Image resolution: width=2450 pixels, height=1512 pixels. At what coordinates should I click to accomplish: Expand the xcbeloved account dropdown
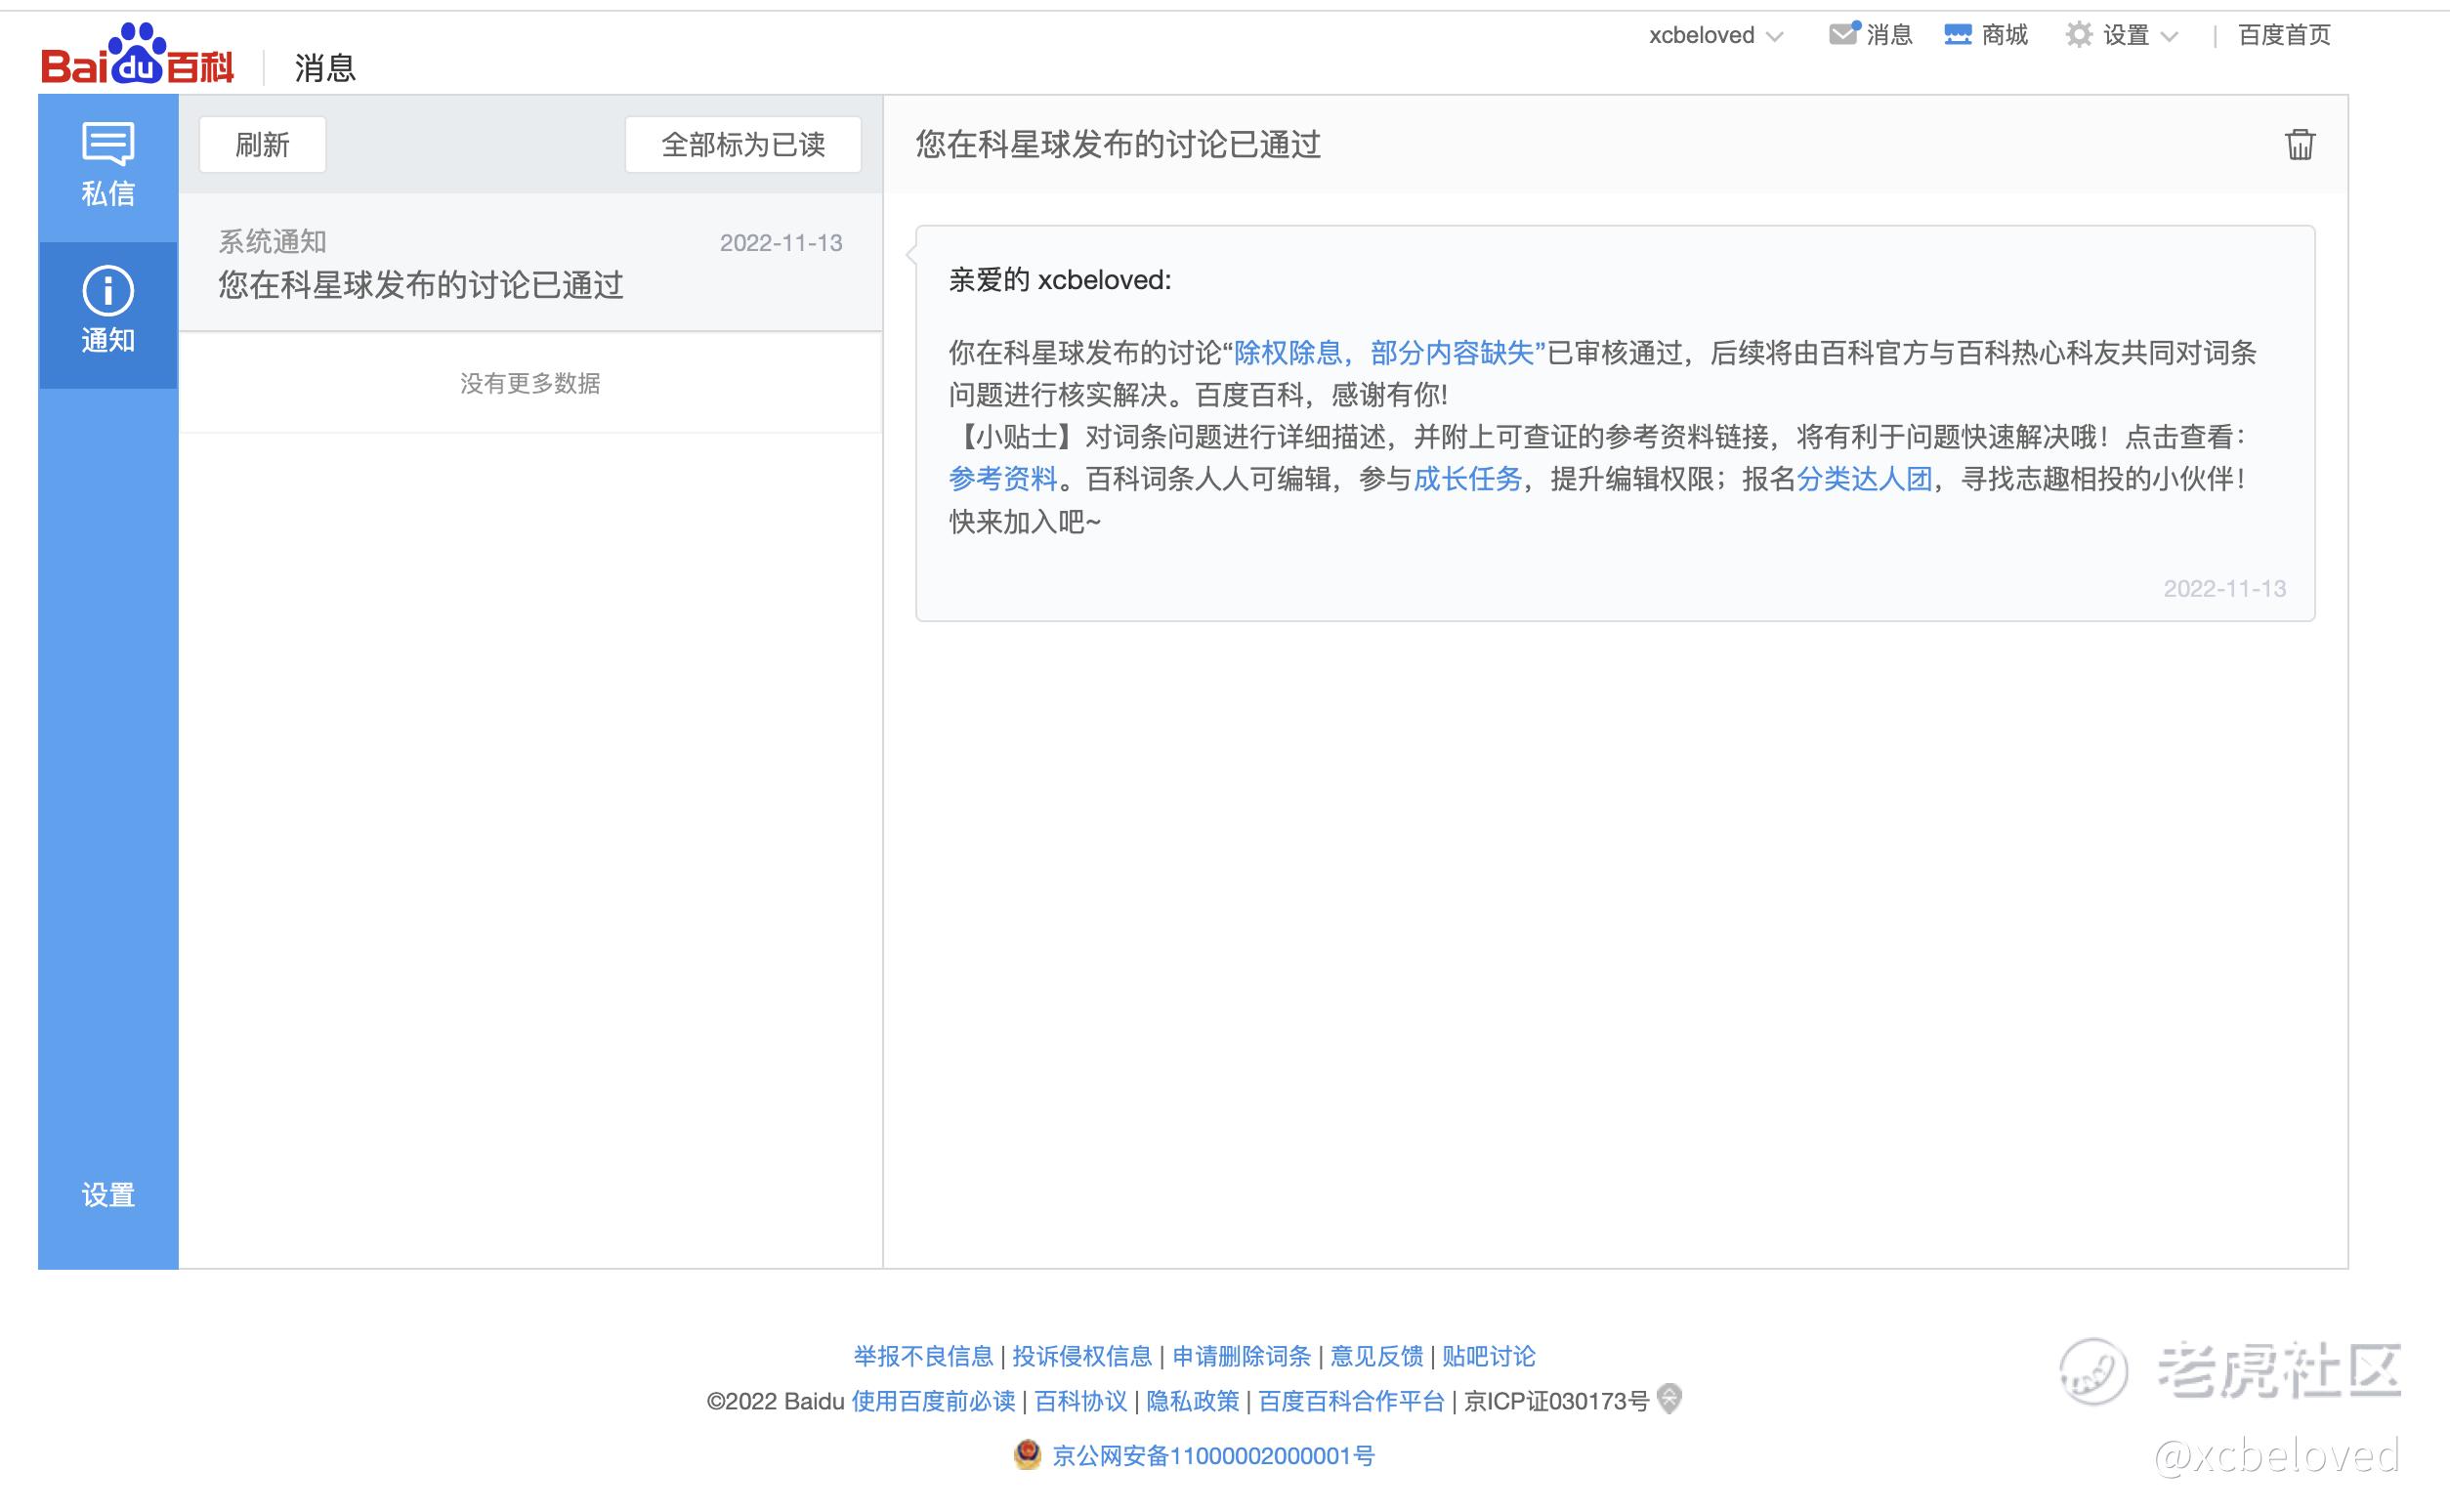pos(1776,36)
